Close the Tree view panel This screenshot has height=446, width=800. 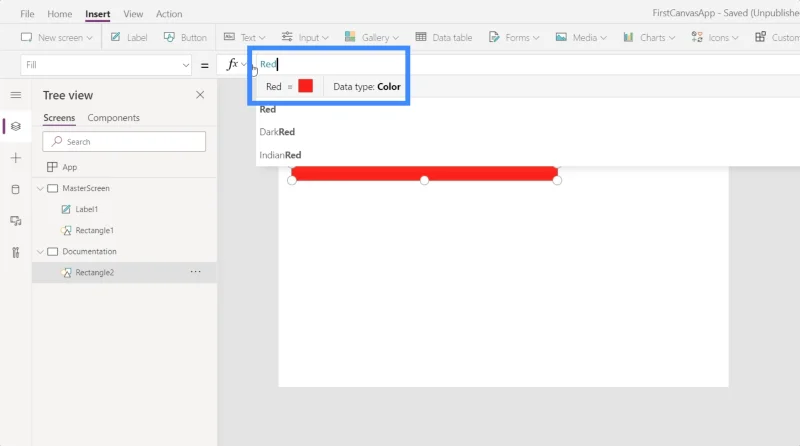pos(200,95)
